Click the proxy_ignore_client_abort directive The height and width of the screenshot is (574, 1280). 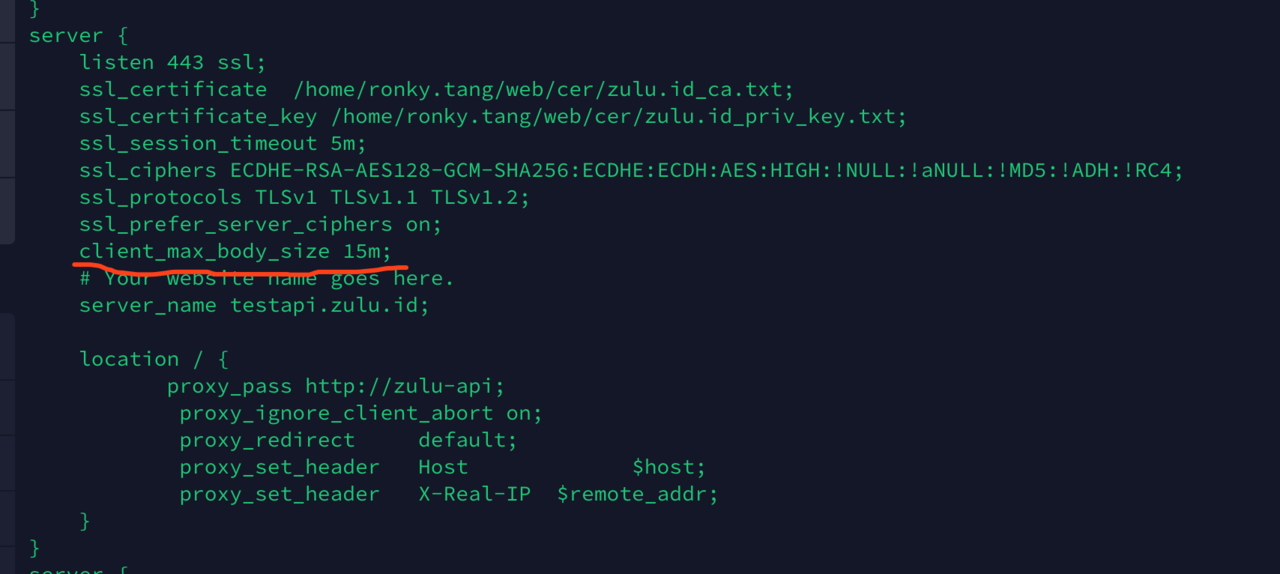(x=336, y=413)
